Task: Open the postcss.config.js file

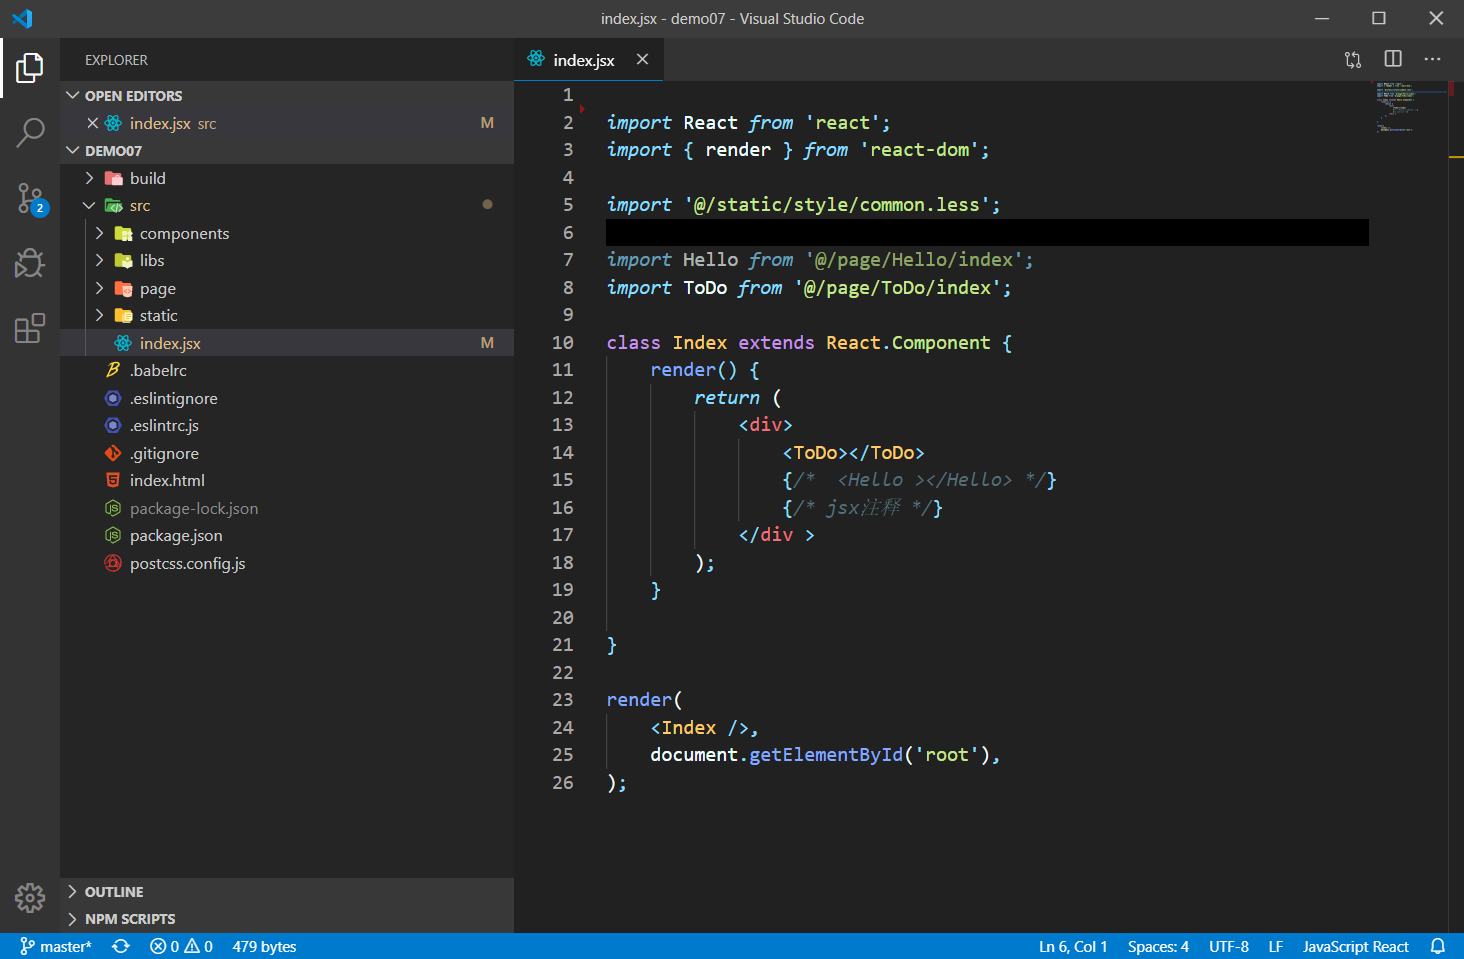Action: pos(287,563)
